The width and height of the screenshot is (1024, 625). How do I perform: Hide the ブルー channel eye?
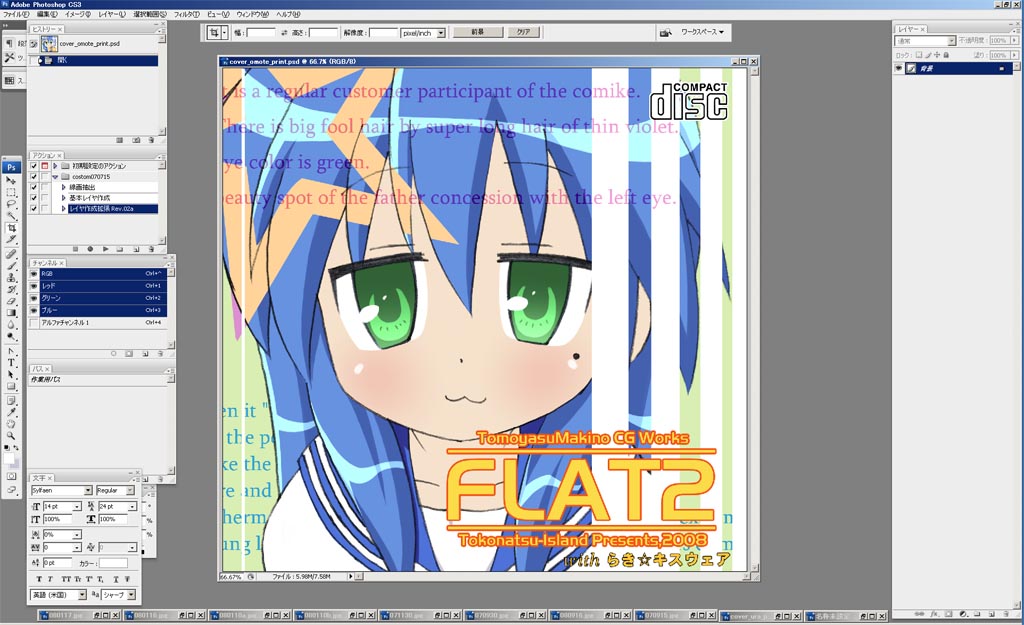point(34,310)
